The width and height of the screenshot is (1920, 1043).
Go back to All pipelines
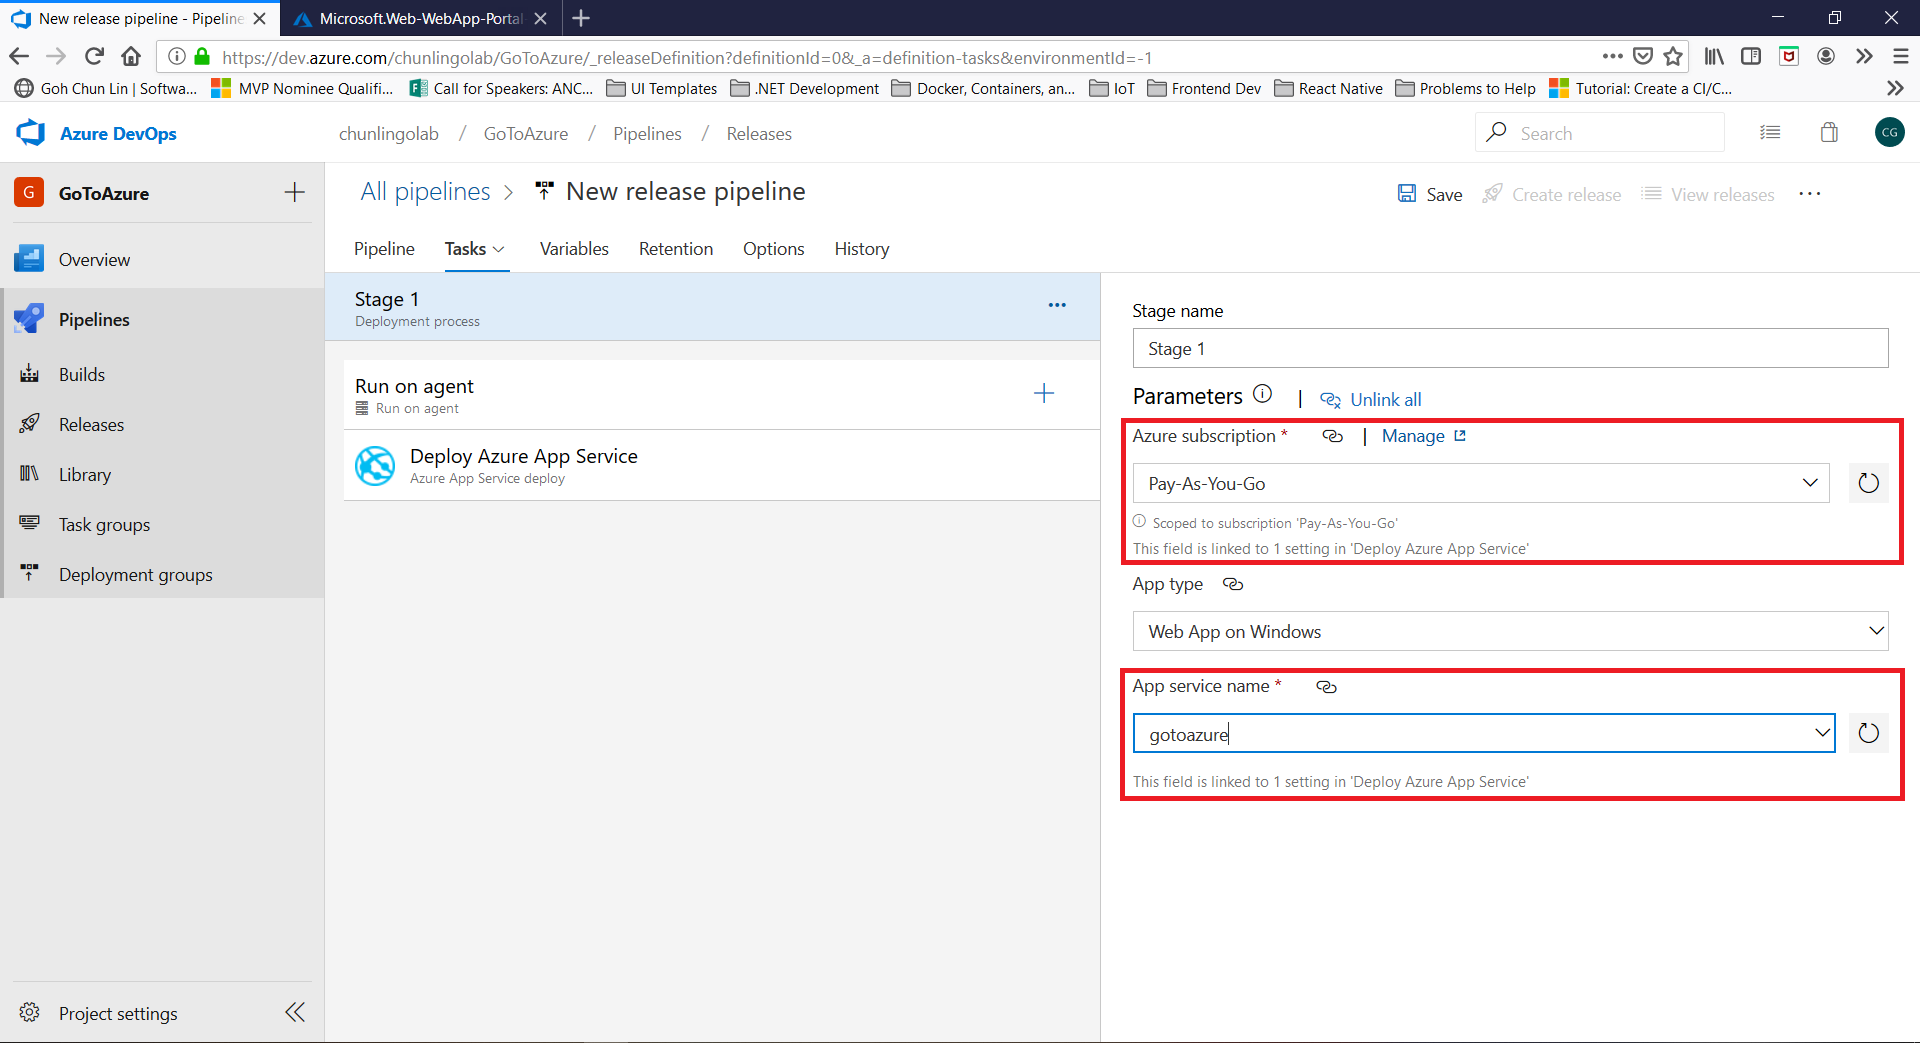pos(425,191)
